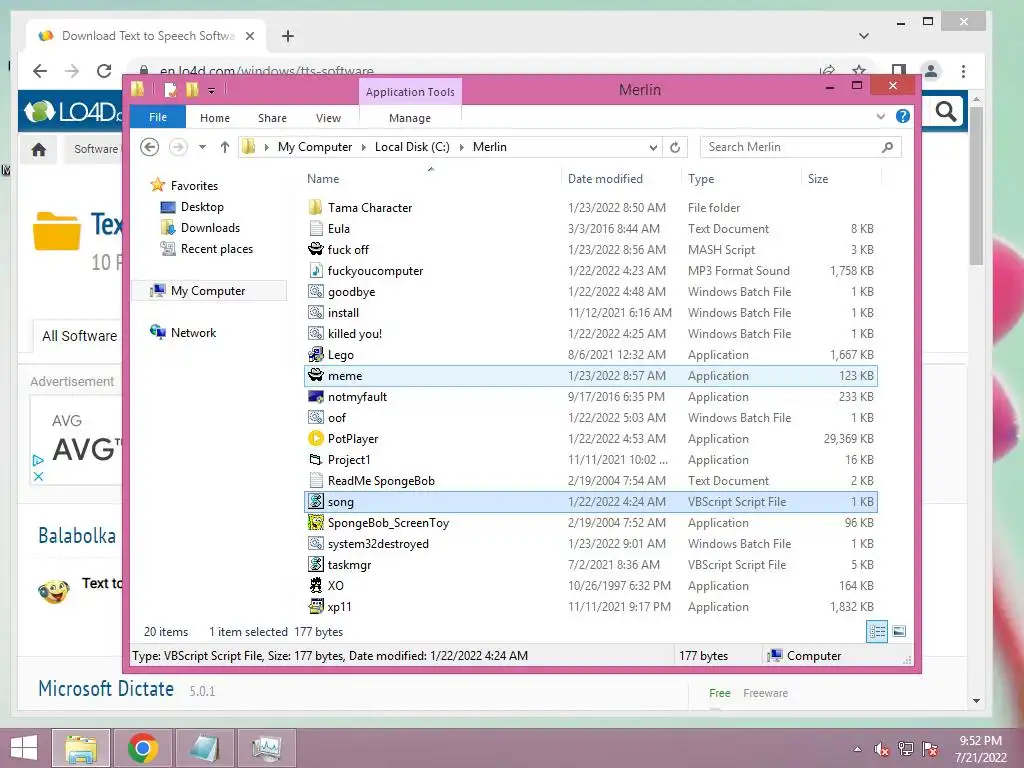
Task: Expand the address bar history dropdown
Action: (653, 147)
